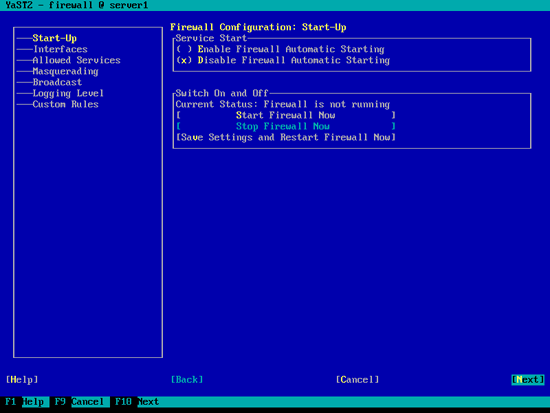Viewport: 550px width, 413px height.
Task: Click Current Status: Firewall is not running text
Action: pos(283,104)
